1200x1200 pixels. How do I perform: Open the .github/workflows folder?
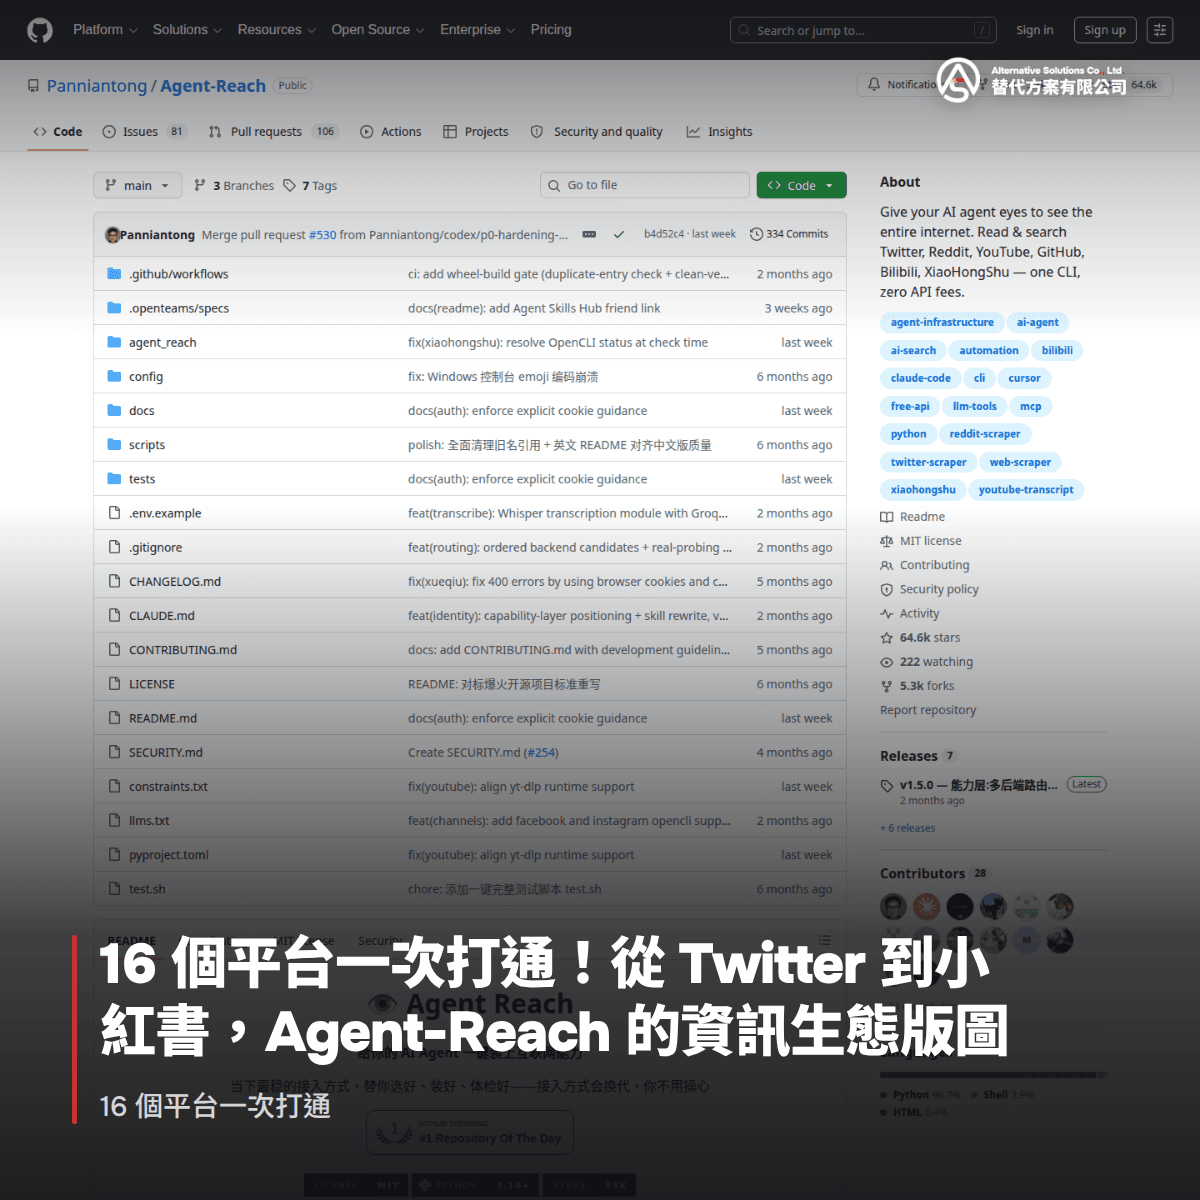click(178, 274)
